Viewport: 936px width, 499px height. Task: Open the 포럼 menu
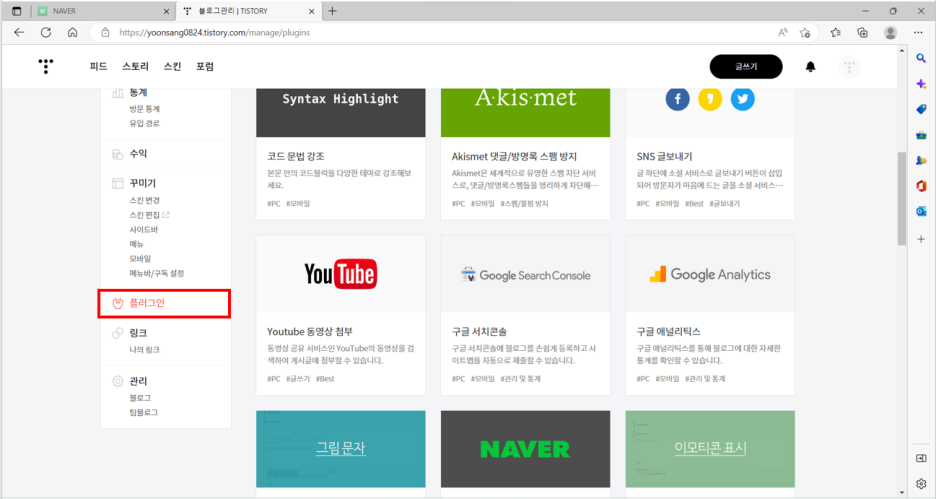click(205, 66)
